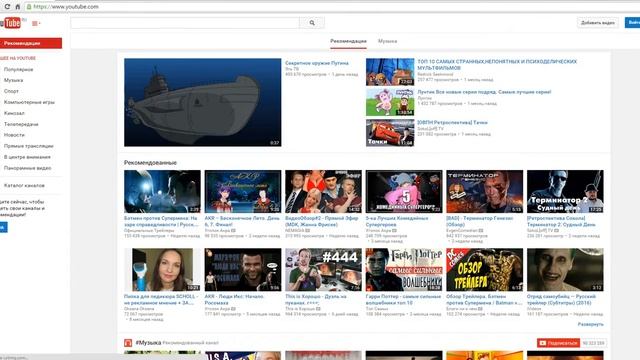Open the ТОП 10 САМЫХ СТРАННЫХ мультфильмов thumbnail
Screen dimensions: 640x360
point(390,72)
